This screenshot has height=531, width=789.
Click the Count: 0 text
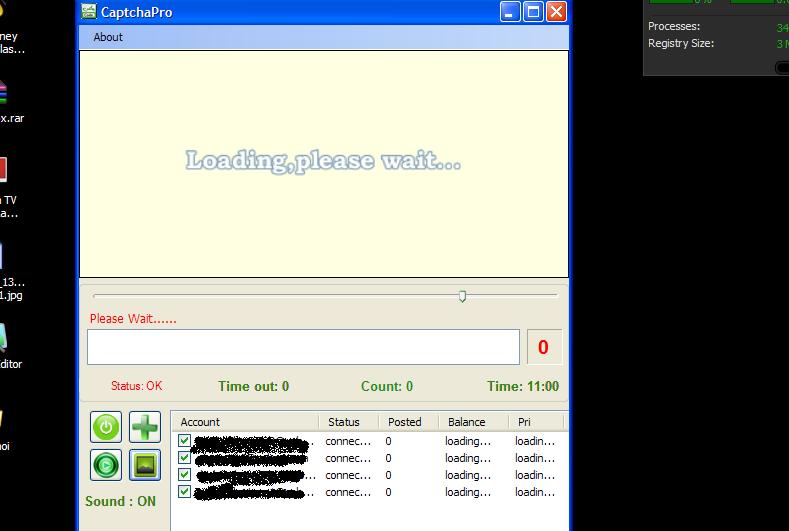click(x=386, y=386)
